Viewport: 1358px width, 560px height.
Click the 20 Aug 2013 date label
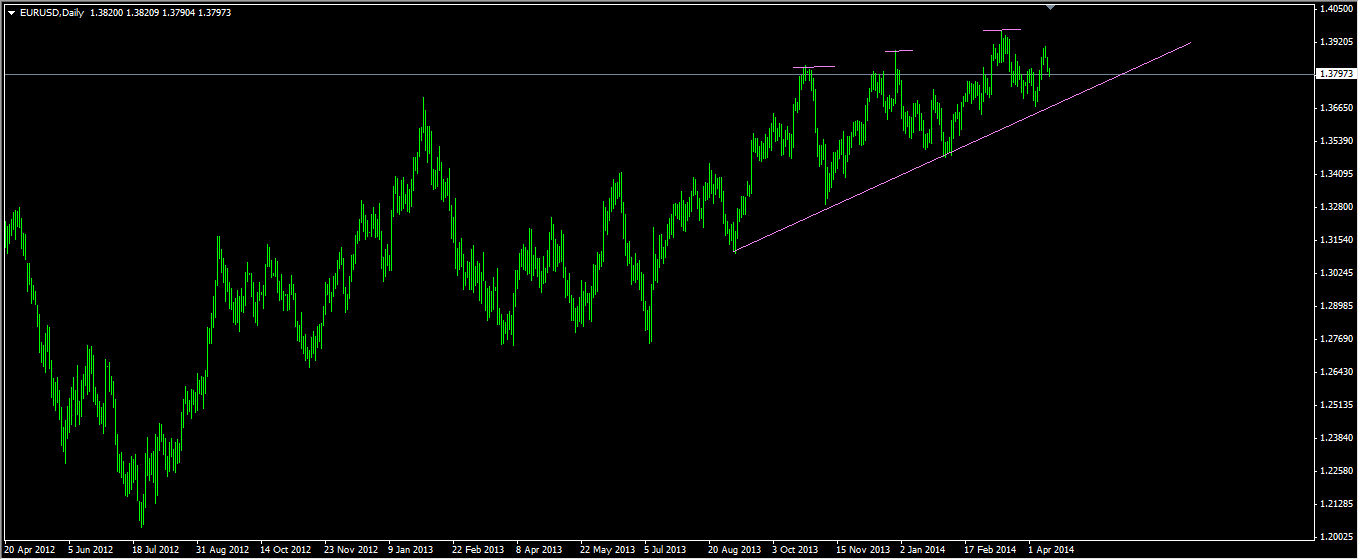pos(734,550)
